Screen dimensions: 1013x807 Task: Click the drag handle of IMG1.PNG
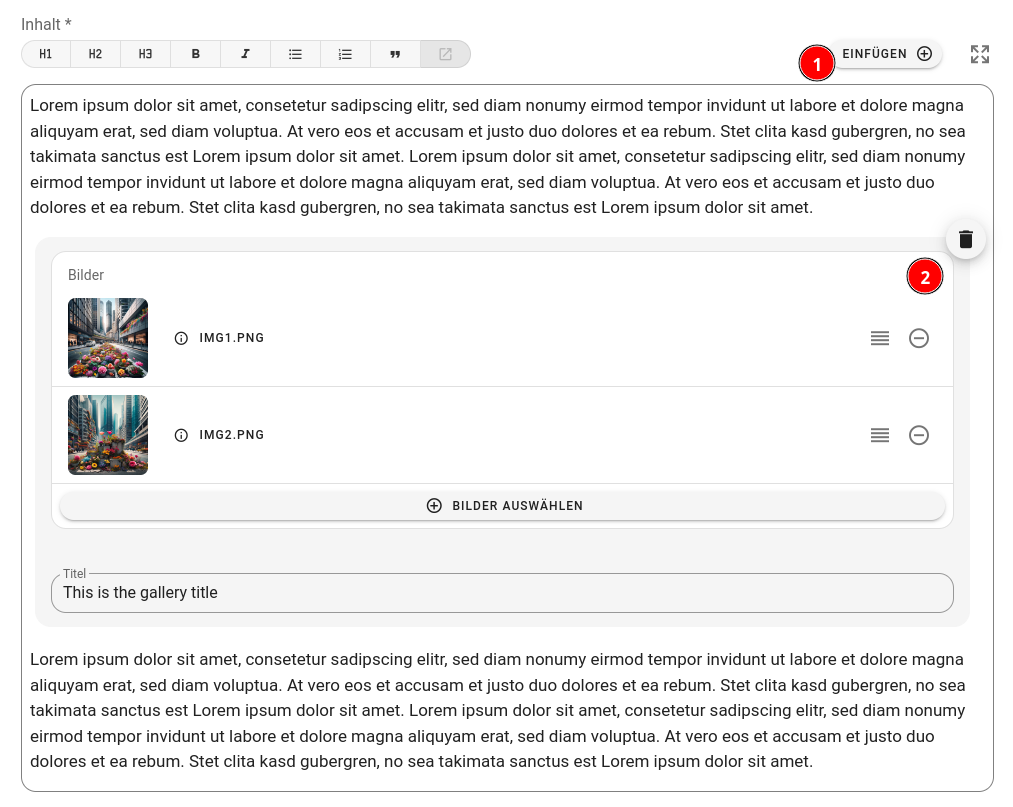pyautogui.click(x=879, y=338)
